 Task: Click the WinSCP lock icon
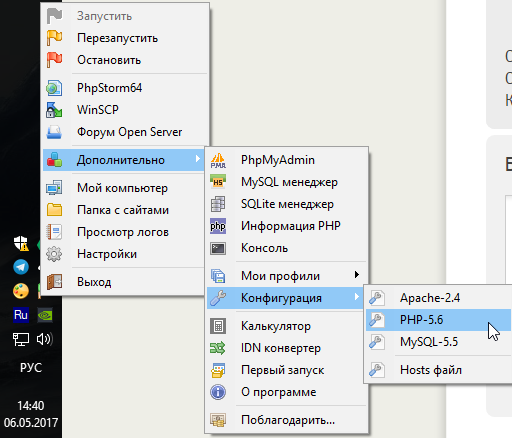point(54,110)
